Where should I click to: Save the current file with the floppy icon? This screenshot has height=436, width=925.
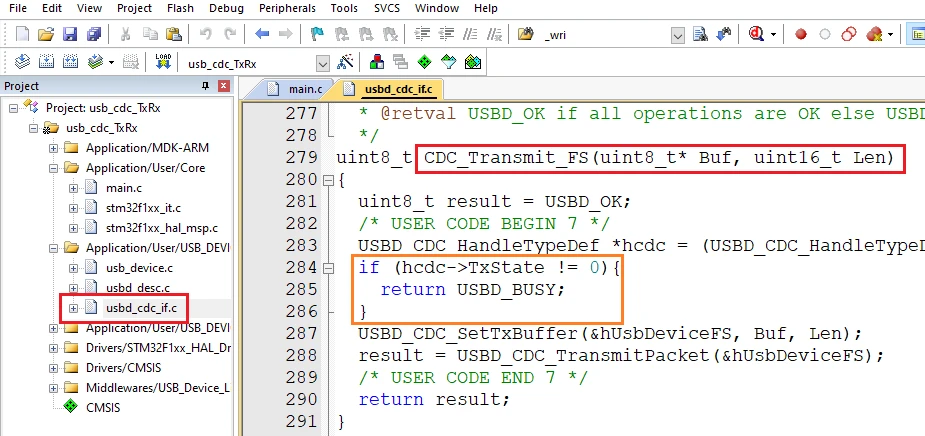70,34
